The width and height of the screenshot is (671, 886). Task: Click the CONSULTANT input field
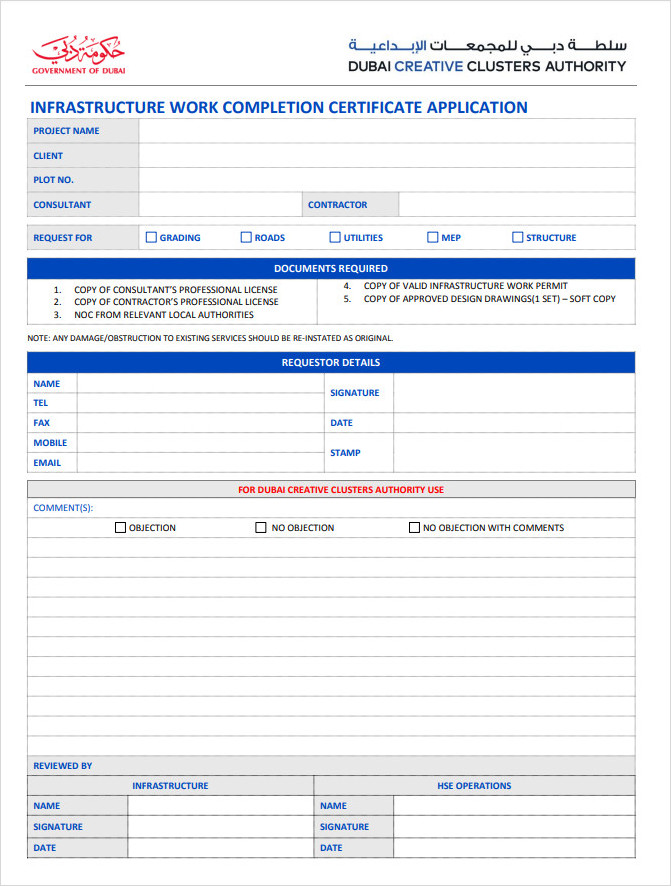pyautogui.click(x=220, y=205)
